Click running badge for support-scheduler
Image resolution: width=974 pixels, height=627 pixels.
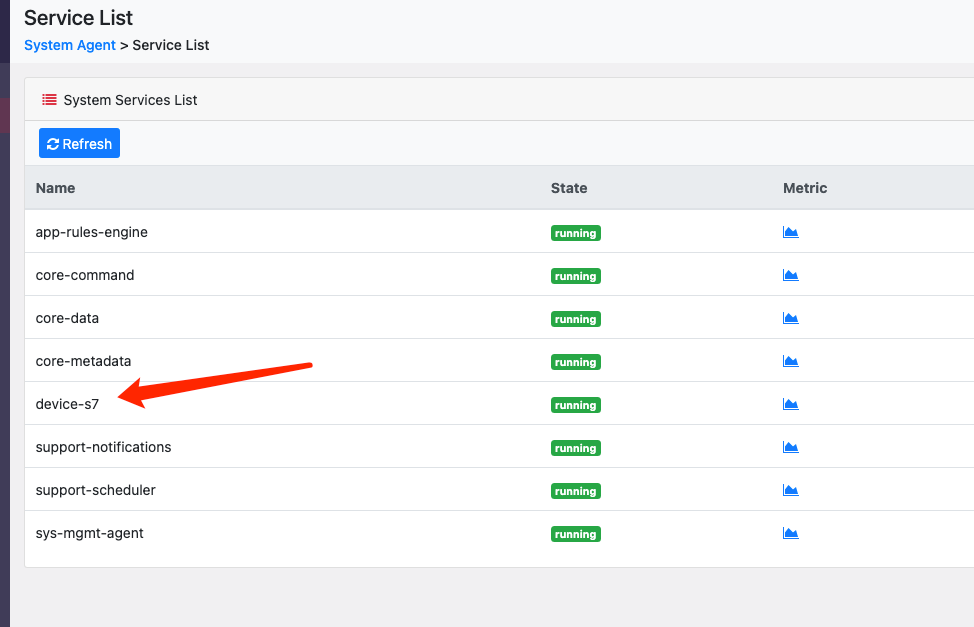pos(575,491)
